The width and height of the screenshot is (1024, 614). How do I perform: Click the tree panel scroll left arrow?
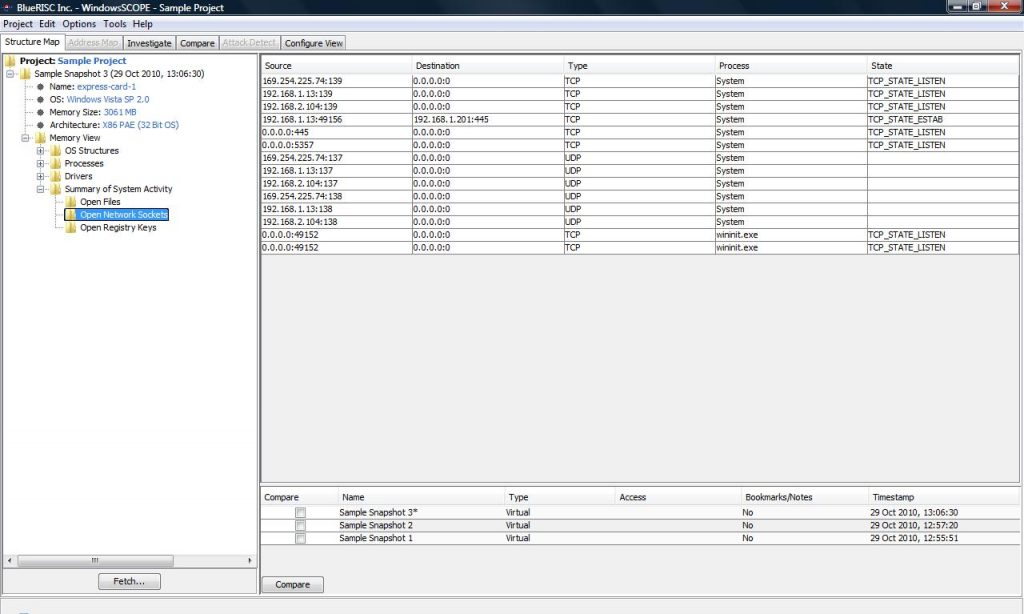(x=9, y=560)
